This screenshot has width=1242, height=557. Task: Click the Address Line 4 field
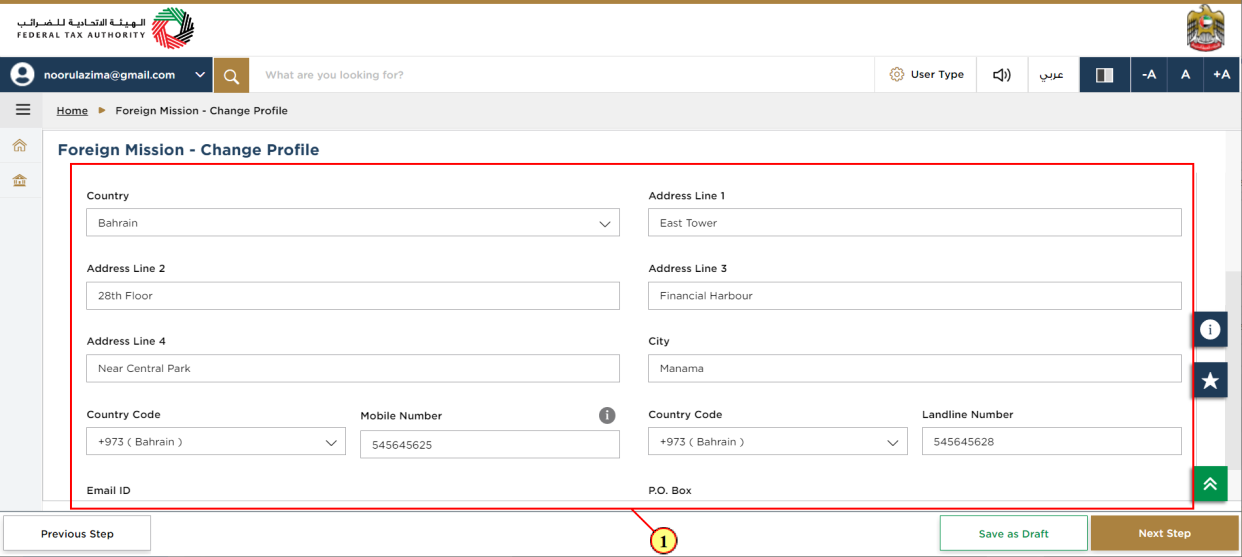[353, 368]
